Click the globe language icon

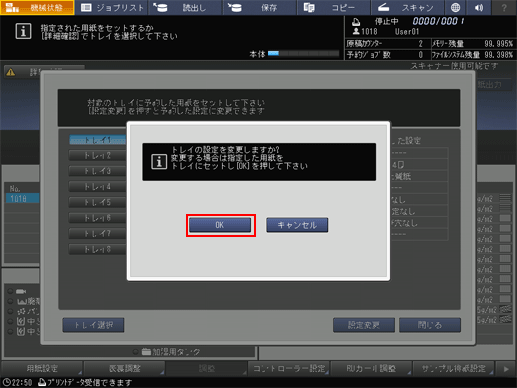click(x=455, y=7)
